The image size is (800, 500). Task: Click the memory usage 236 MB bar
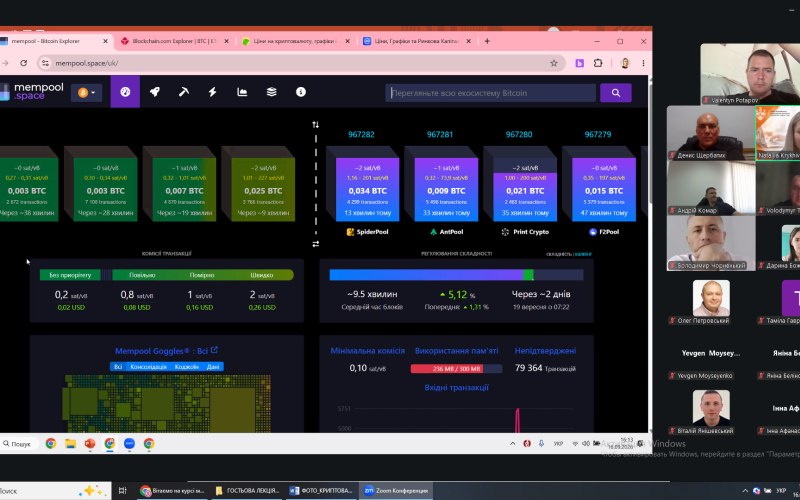pyautogui.click(x=456, y=368)
